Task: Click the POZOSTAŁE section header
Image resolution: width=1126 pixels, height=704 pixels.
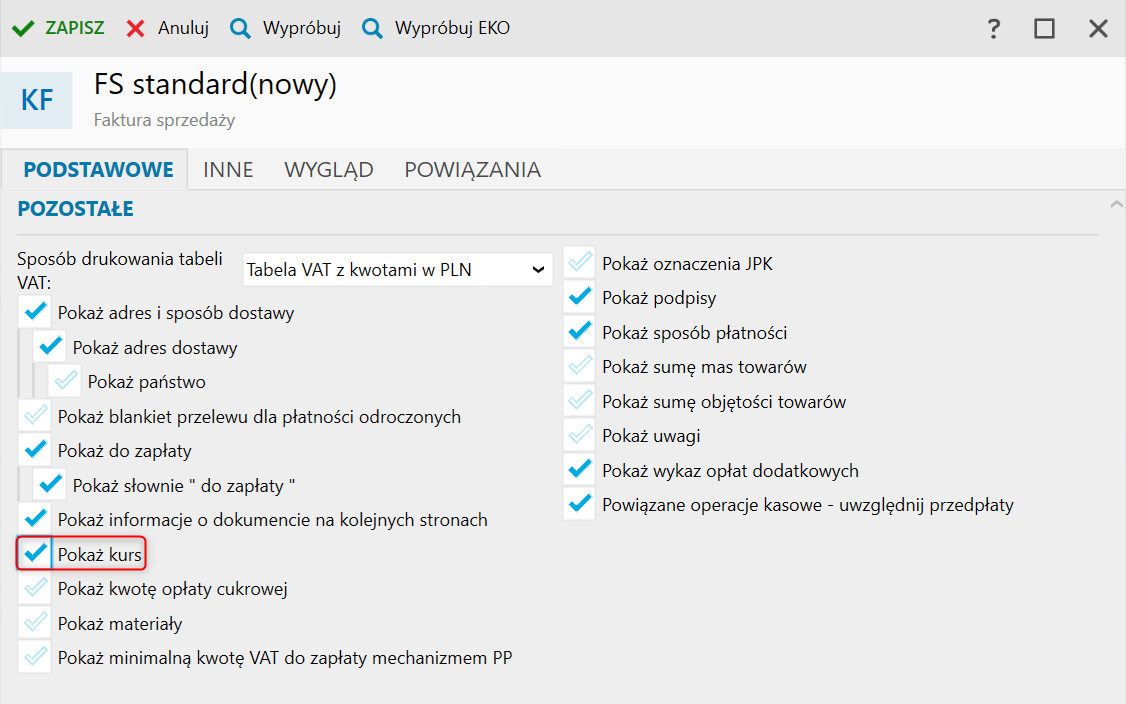Action: 75,209
